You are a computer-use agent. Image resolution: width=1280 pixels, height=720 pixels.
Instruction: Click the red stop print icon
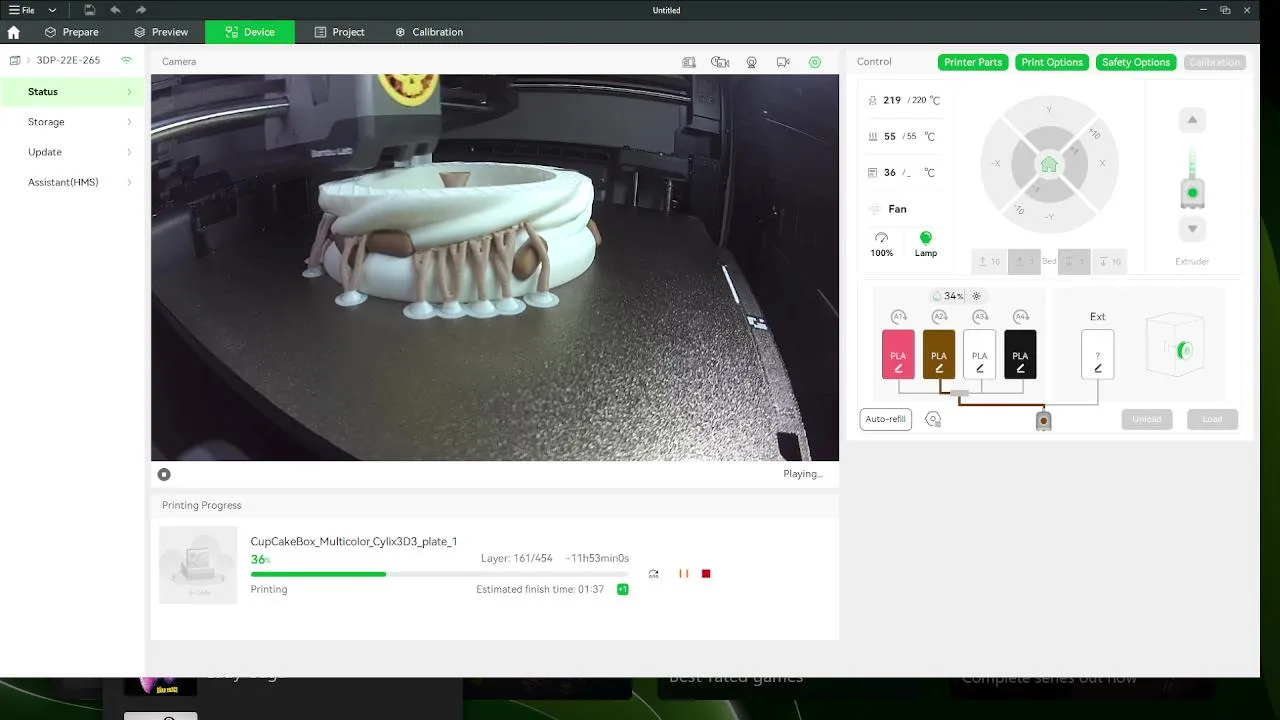pyautogui.click(x=706, y=574)
